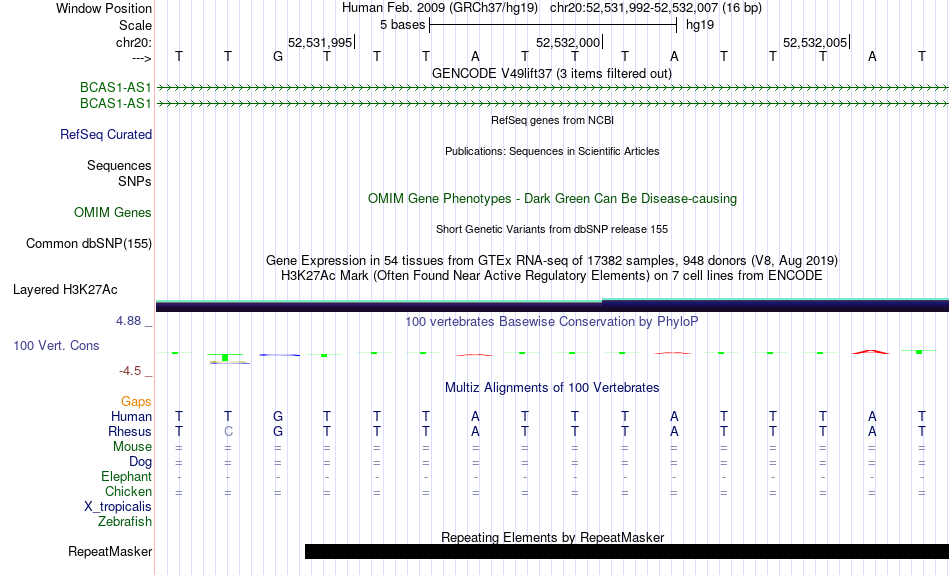Click the Sequences track label
The width and height of the screenshot is (950, 575).
click(119, 165)
